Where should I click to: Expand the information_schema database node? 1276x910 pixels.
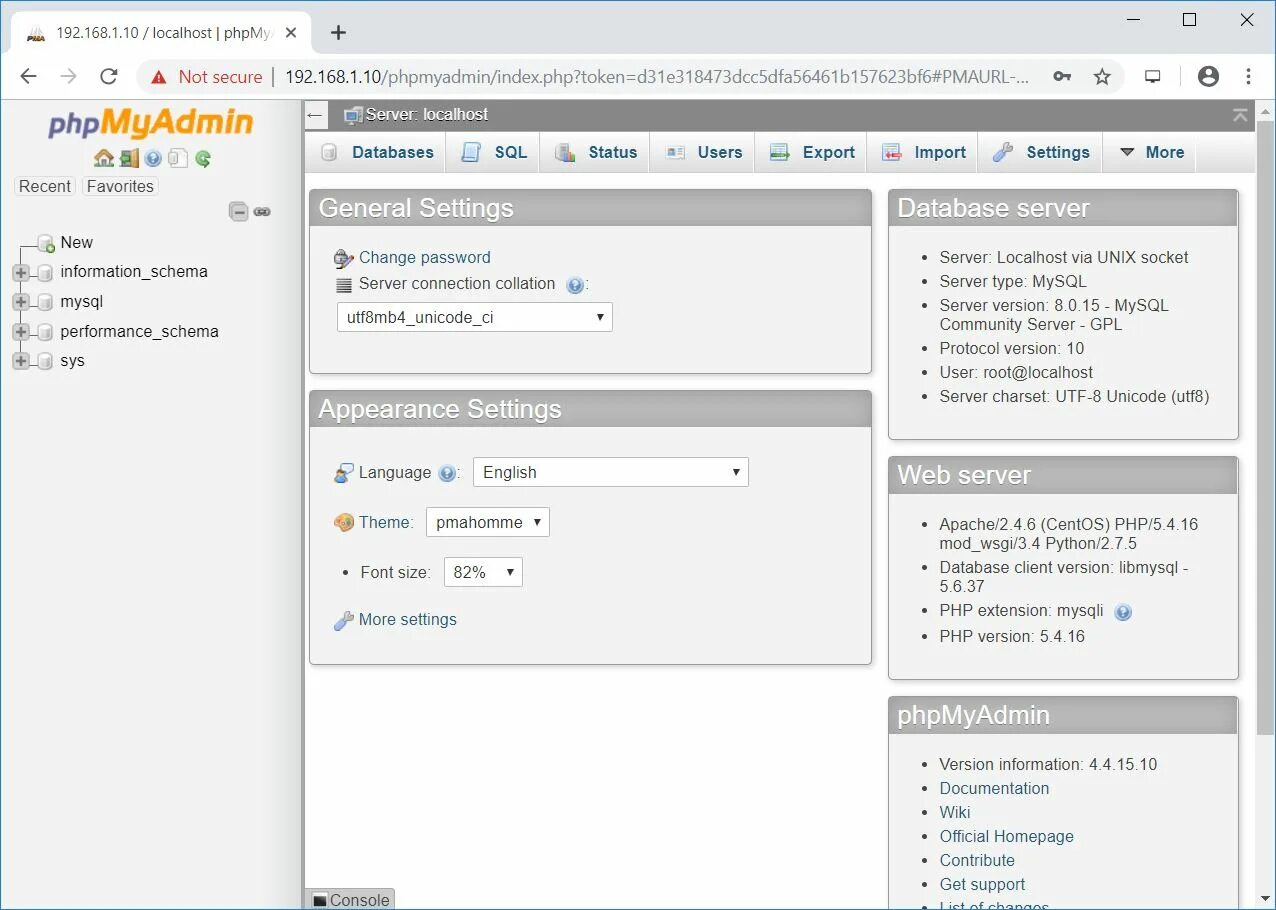pos(21,272)
